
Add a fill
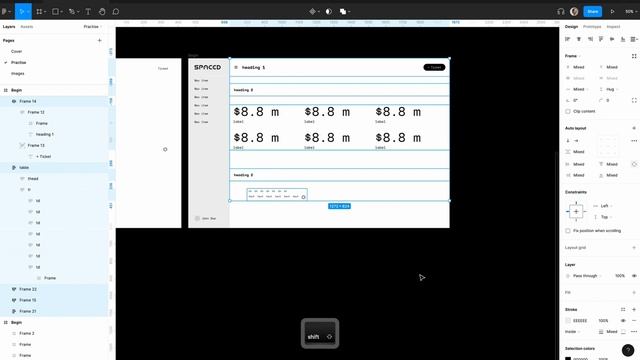[634, 292]
